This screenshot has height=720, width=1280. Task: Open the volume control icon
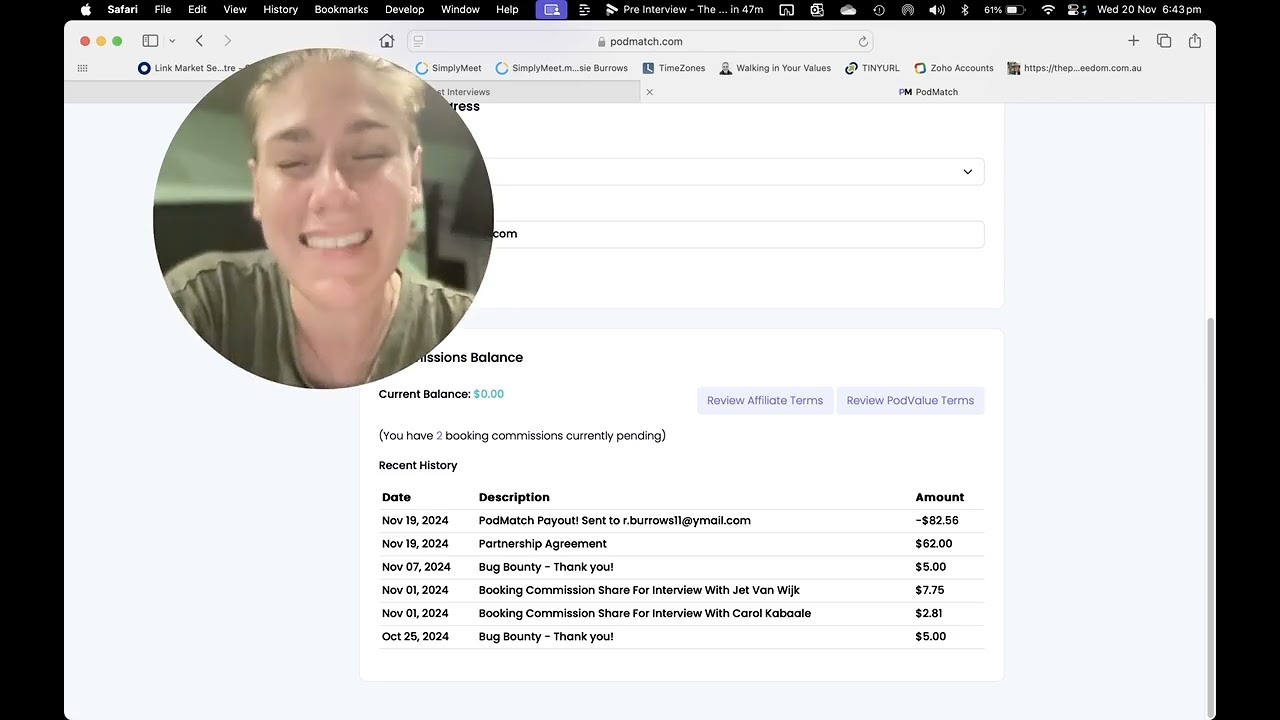[937, 10]
